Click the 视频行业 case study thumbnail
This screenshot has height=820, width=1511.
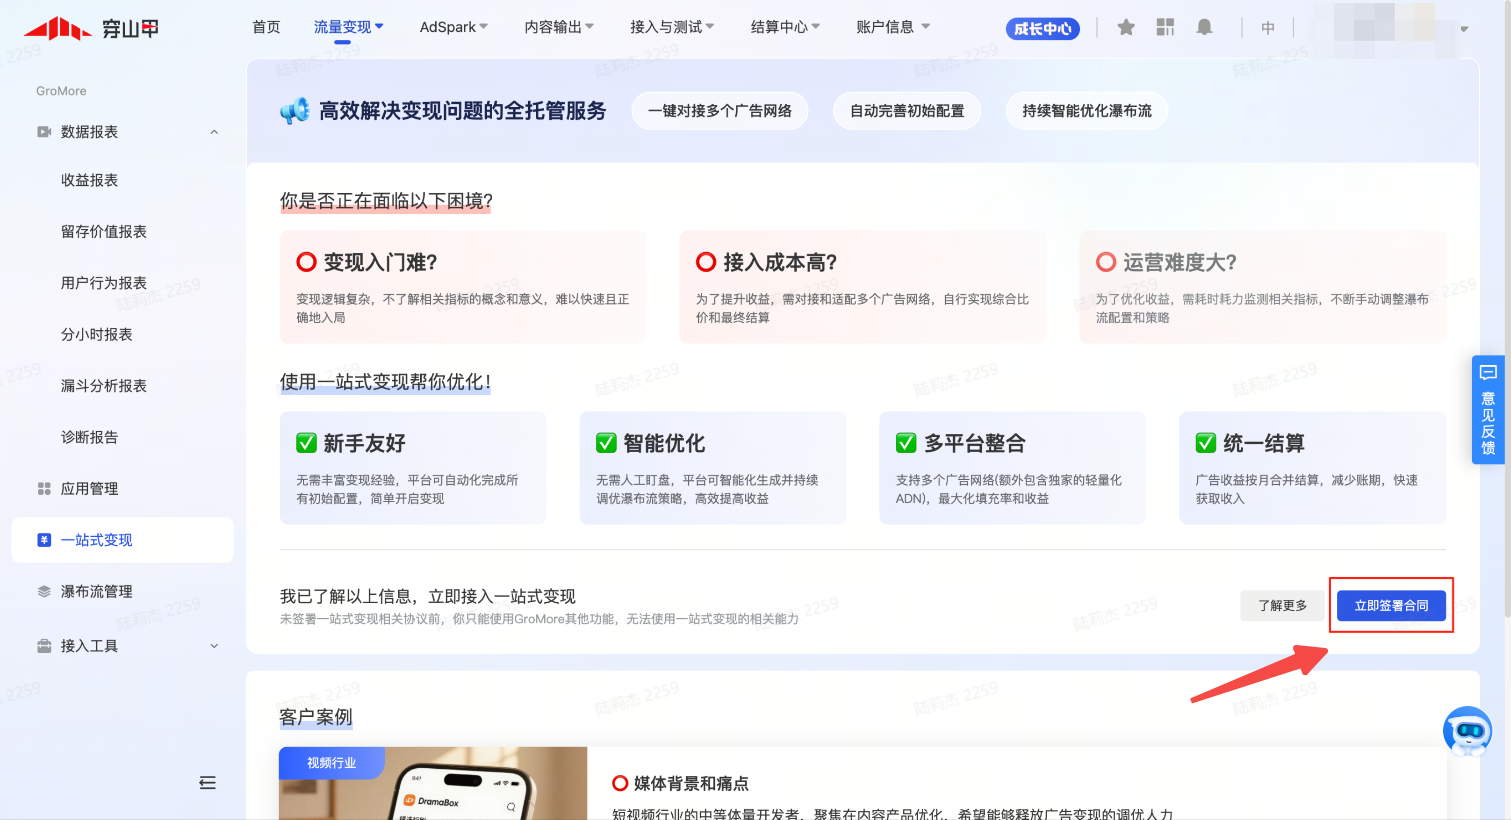433,785
